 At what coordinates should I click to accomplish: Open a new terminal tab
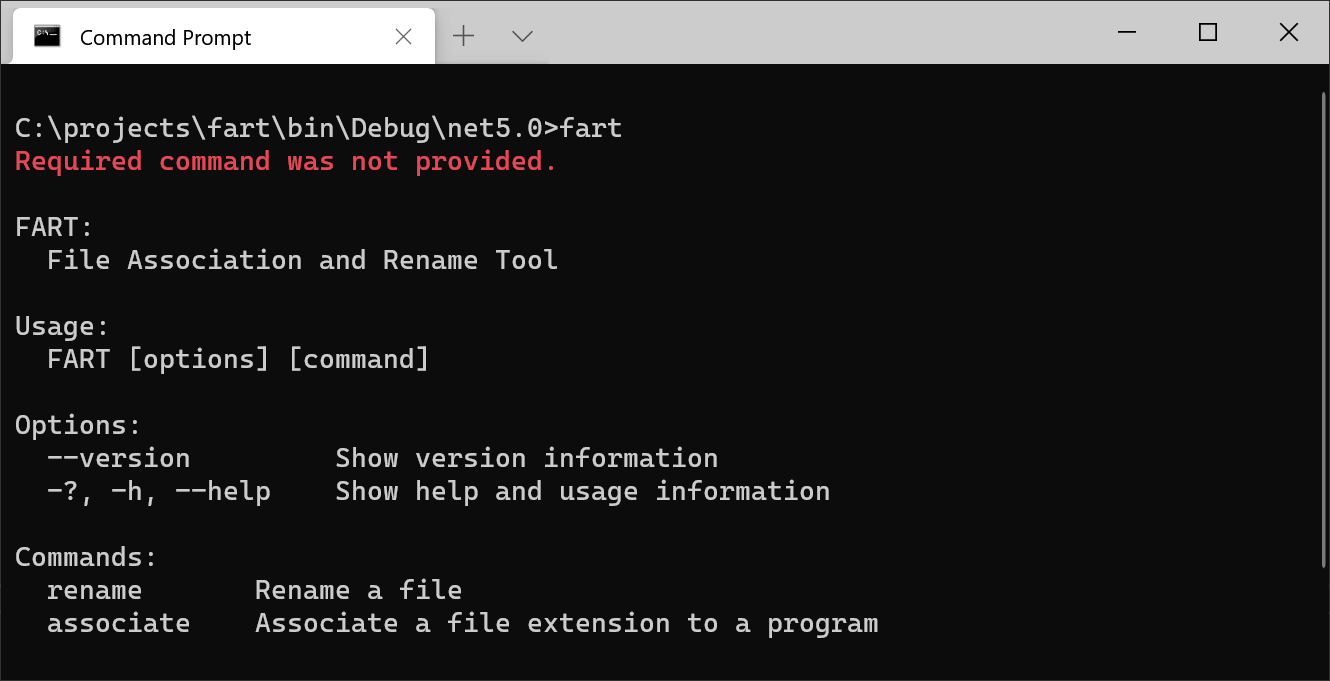tap(464, 36)
